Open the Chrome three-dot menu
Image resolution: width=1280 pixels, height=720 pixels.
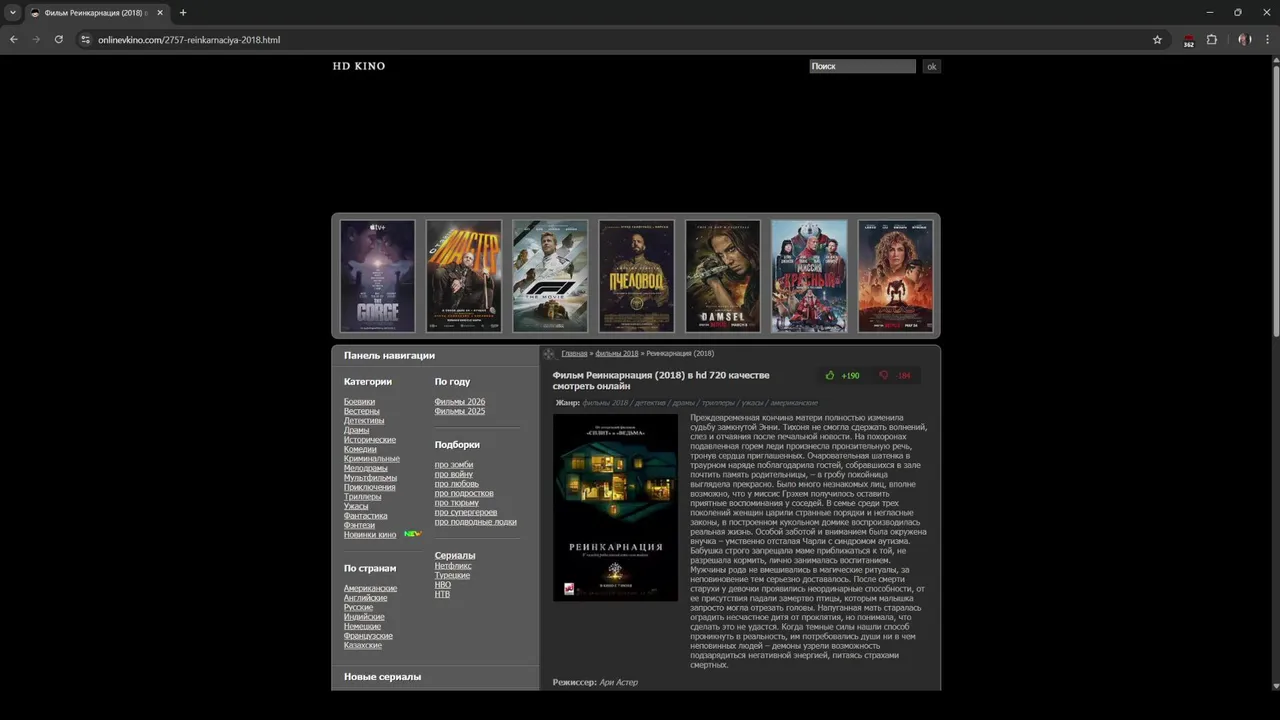click(1267, 40)
